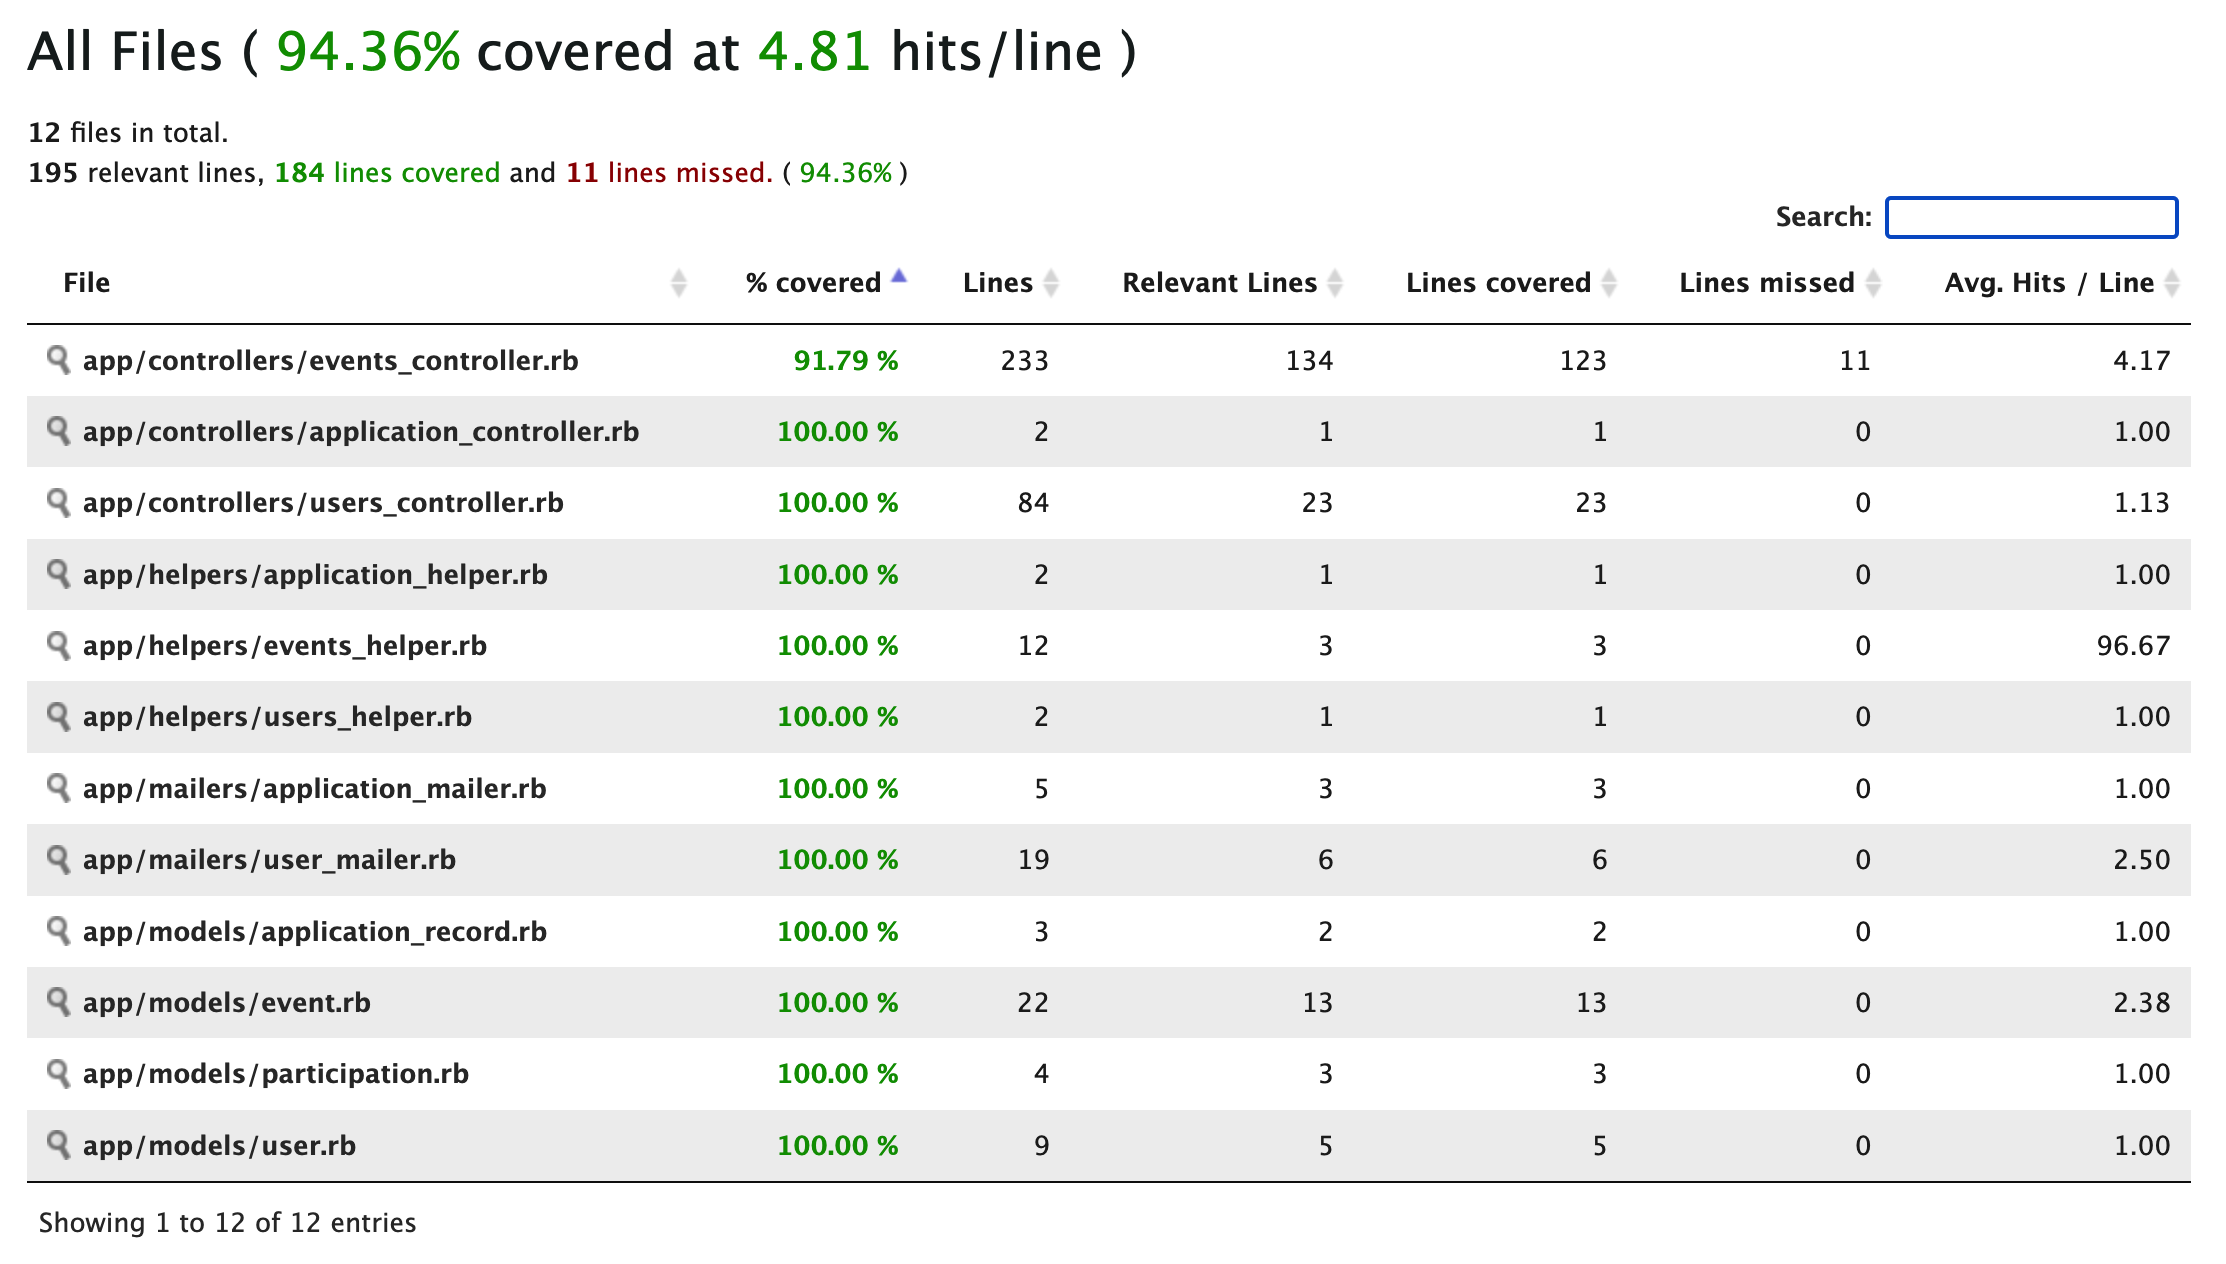This screenshot has width=2226, height=1264.
Task: Click the 19 lines value for user_mailer.rb
Action: tap(1033, 860)
